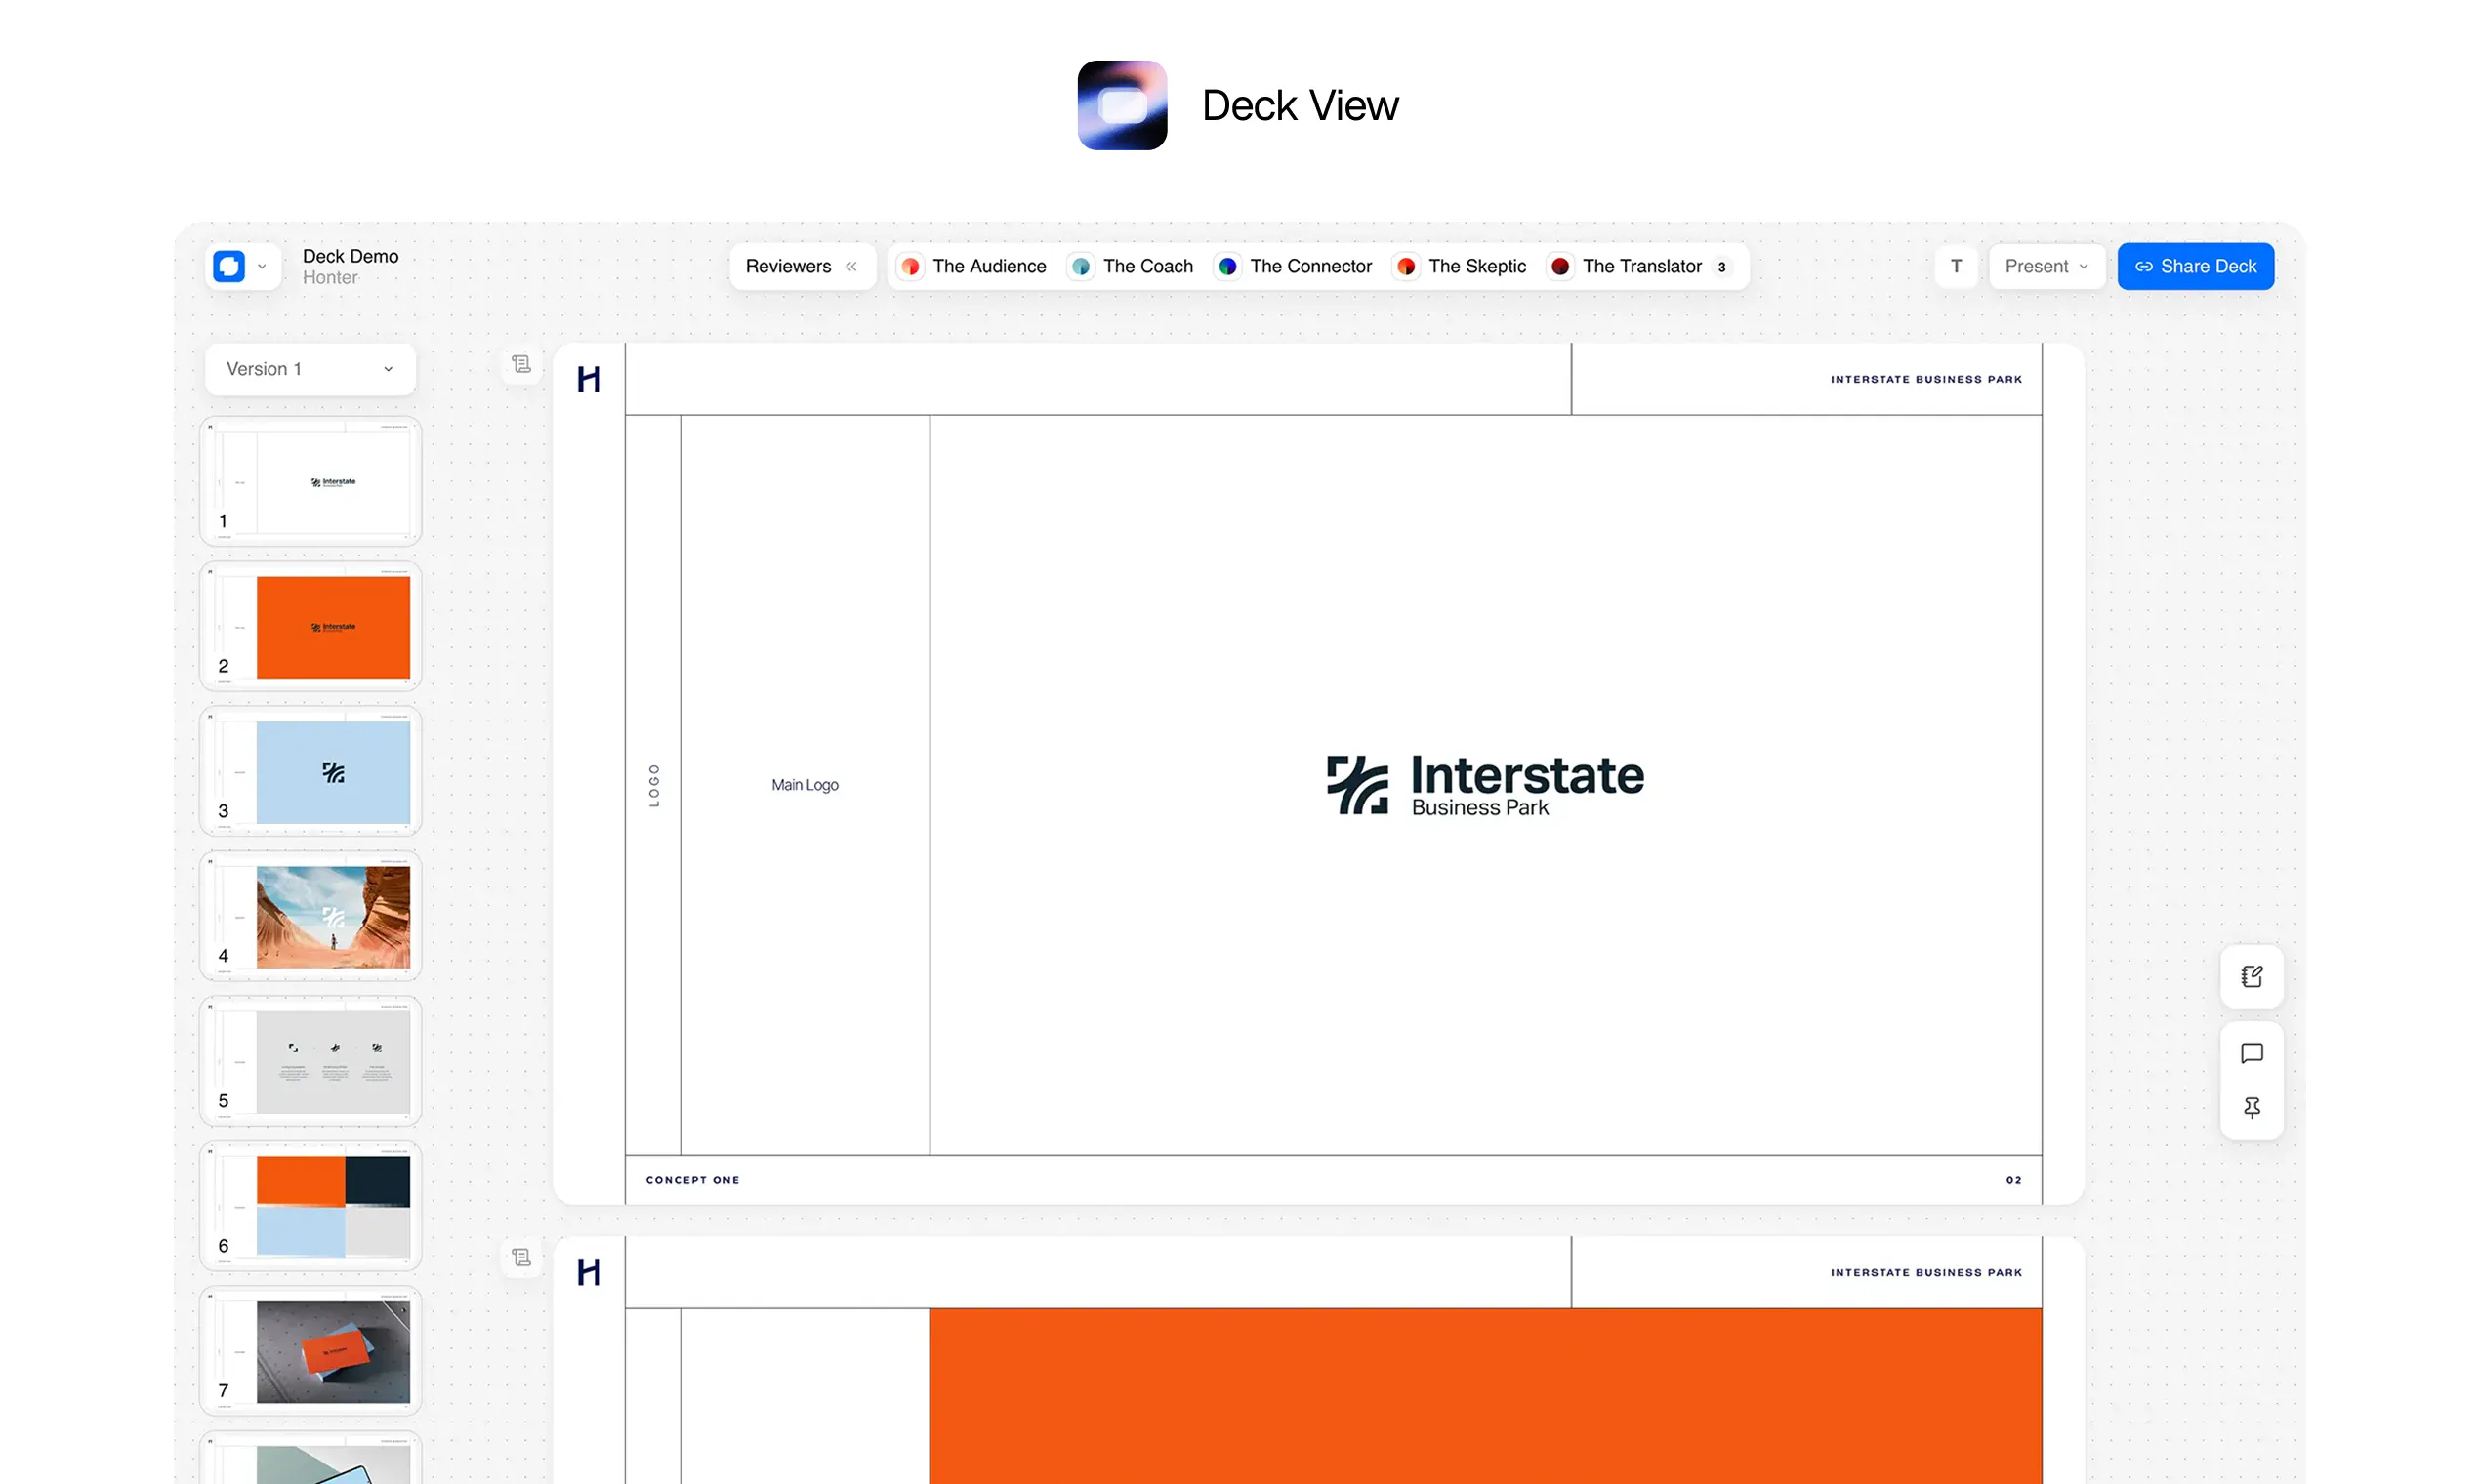Viewport: 2480px width, 1484px height.
Task: Select The Connector reviewer
Action: pos(1295,266)
